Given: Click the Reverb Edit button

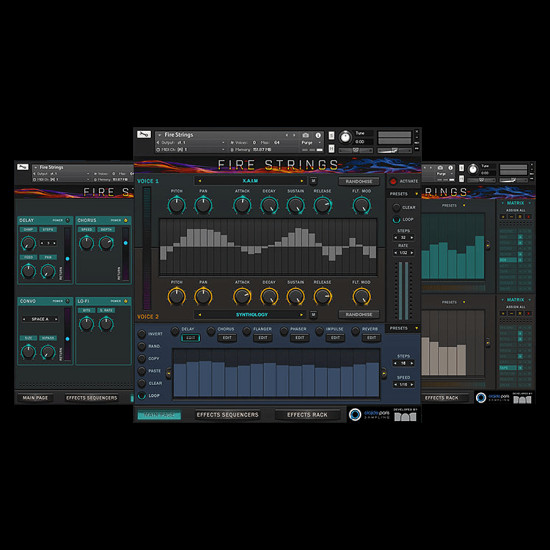Looking at the screenshot, I should tap(371, 338).
